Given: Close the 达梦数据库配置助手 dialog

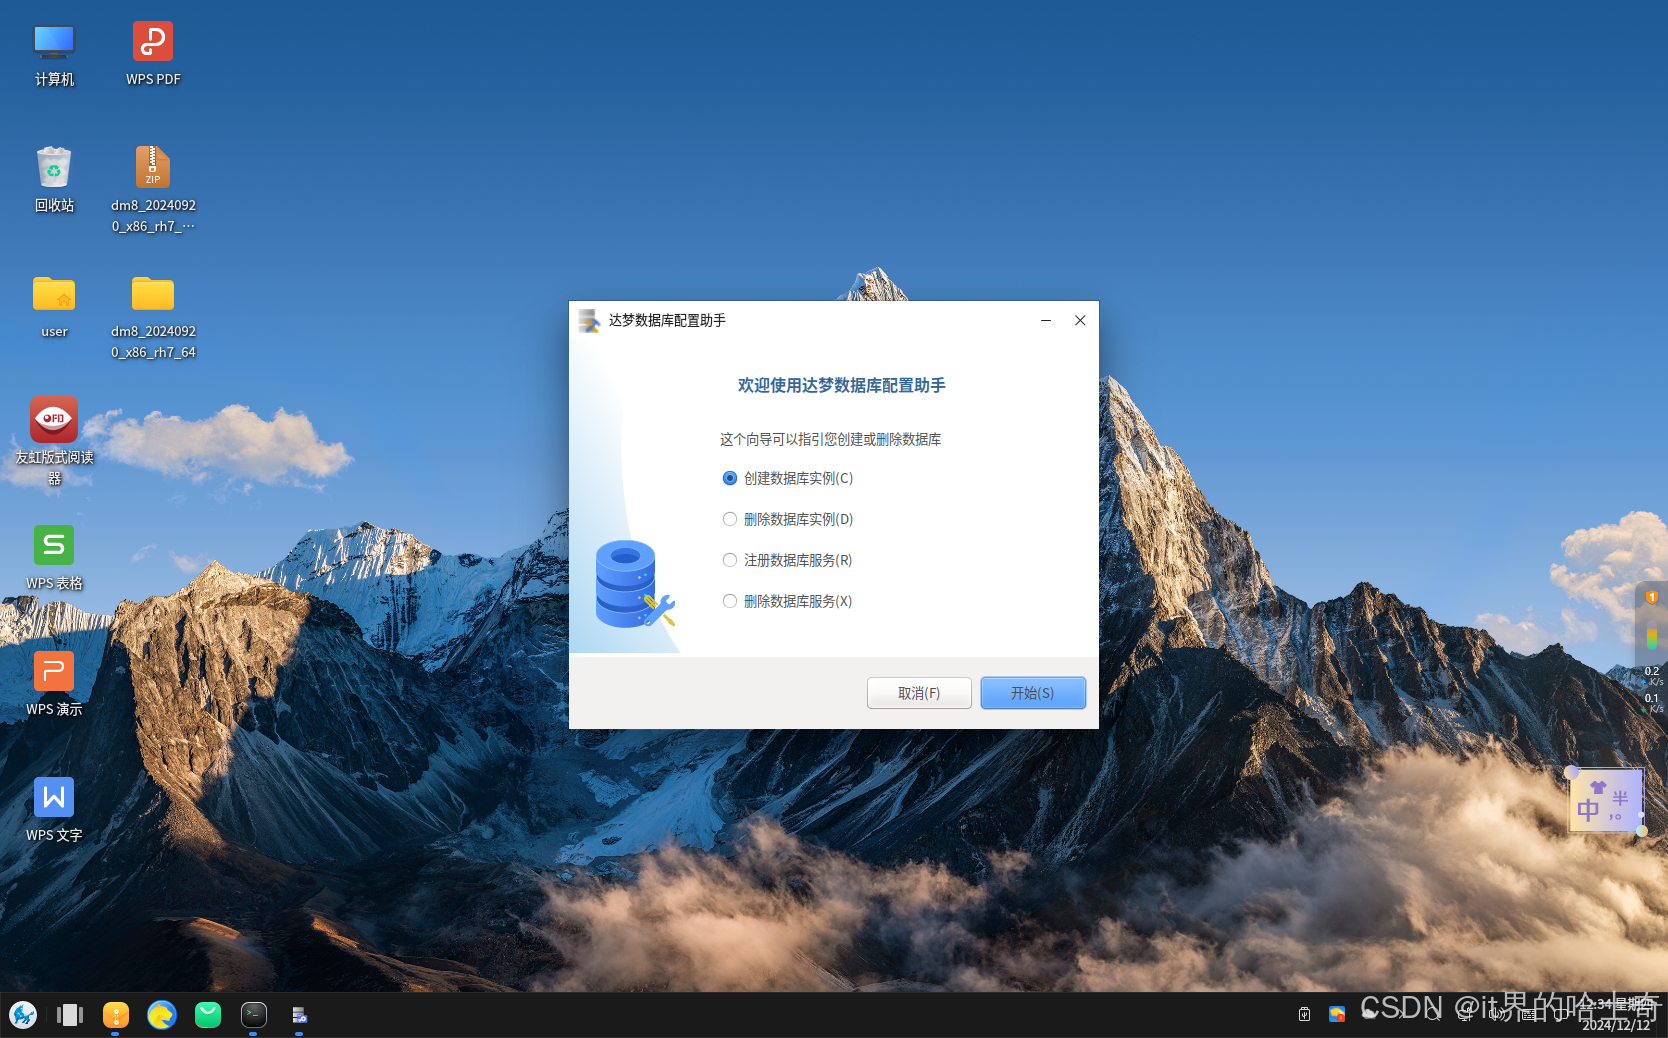Looking at the screenshot, I should point(1080,320).
